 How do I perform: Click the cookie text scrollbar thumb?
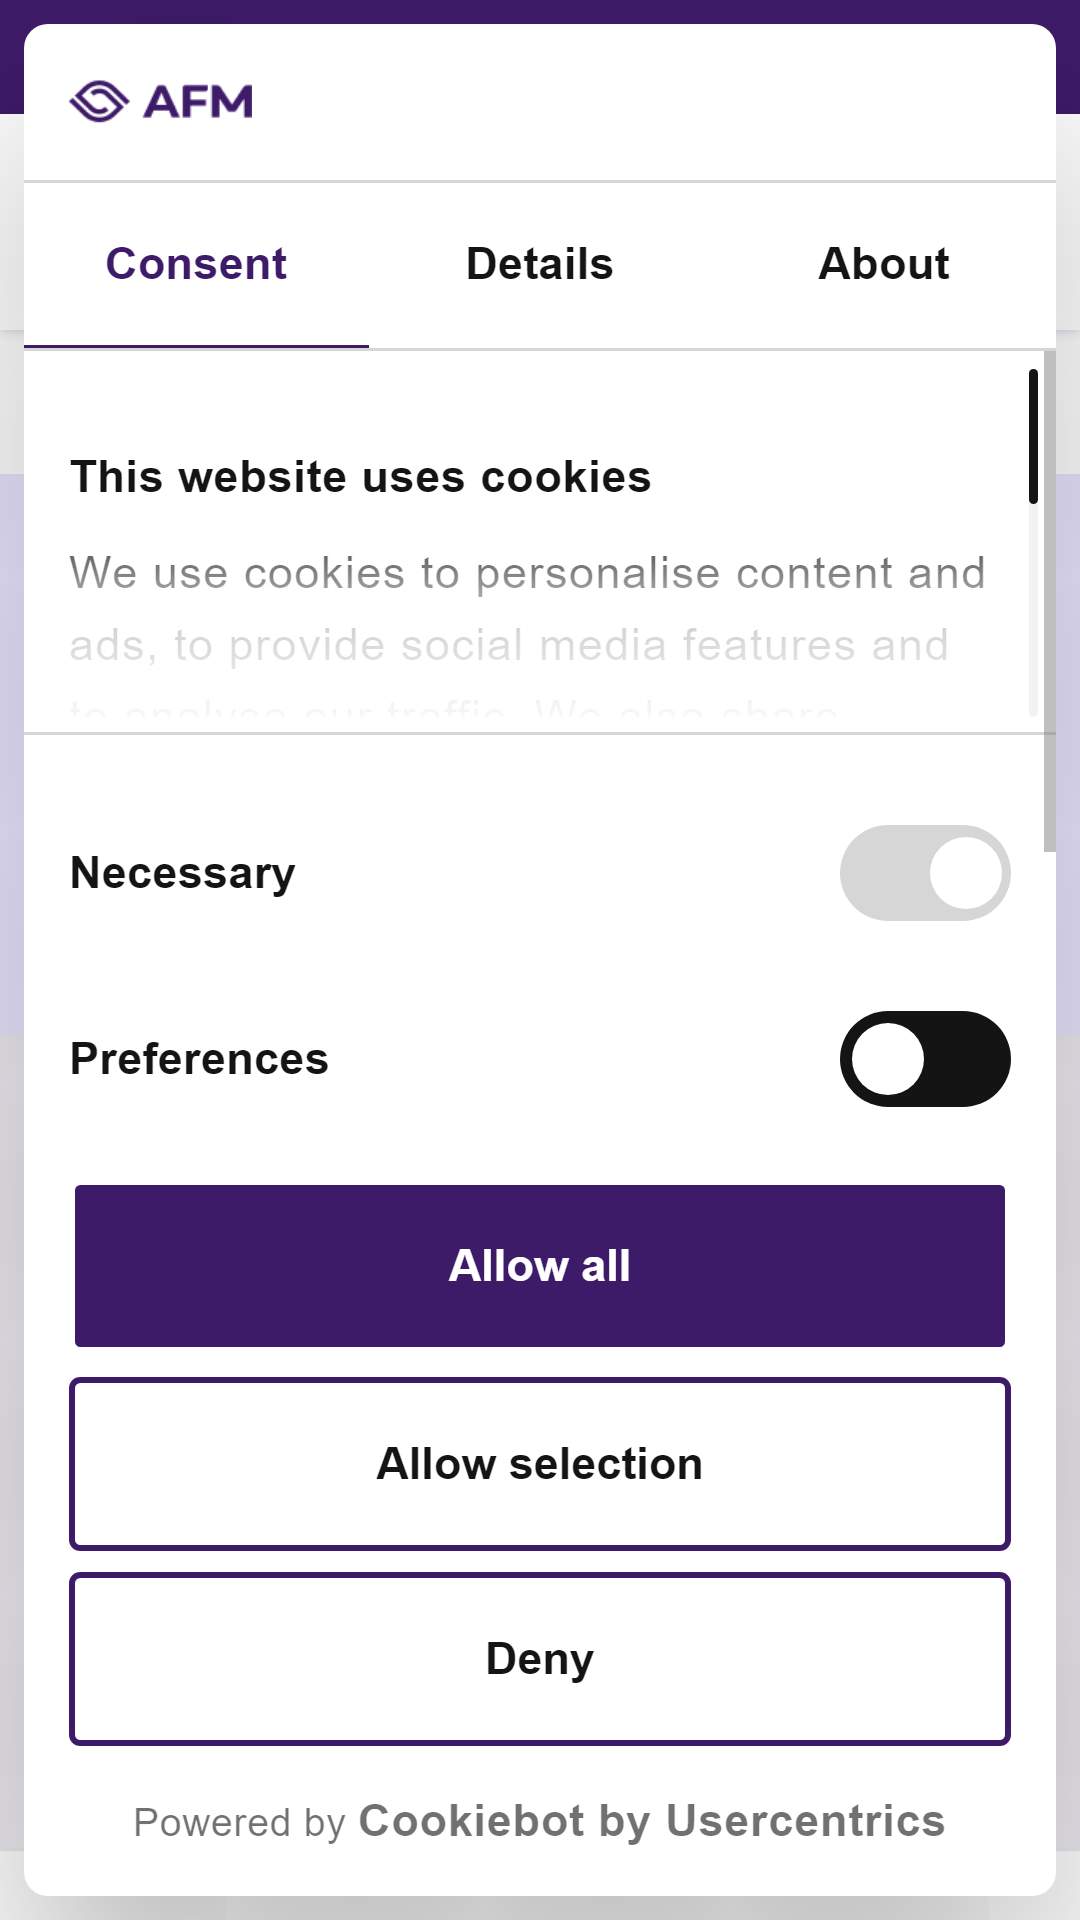coord(1033,436)
